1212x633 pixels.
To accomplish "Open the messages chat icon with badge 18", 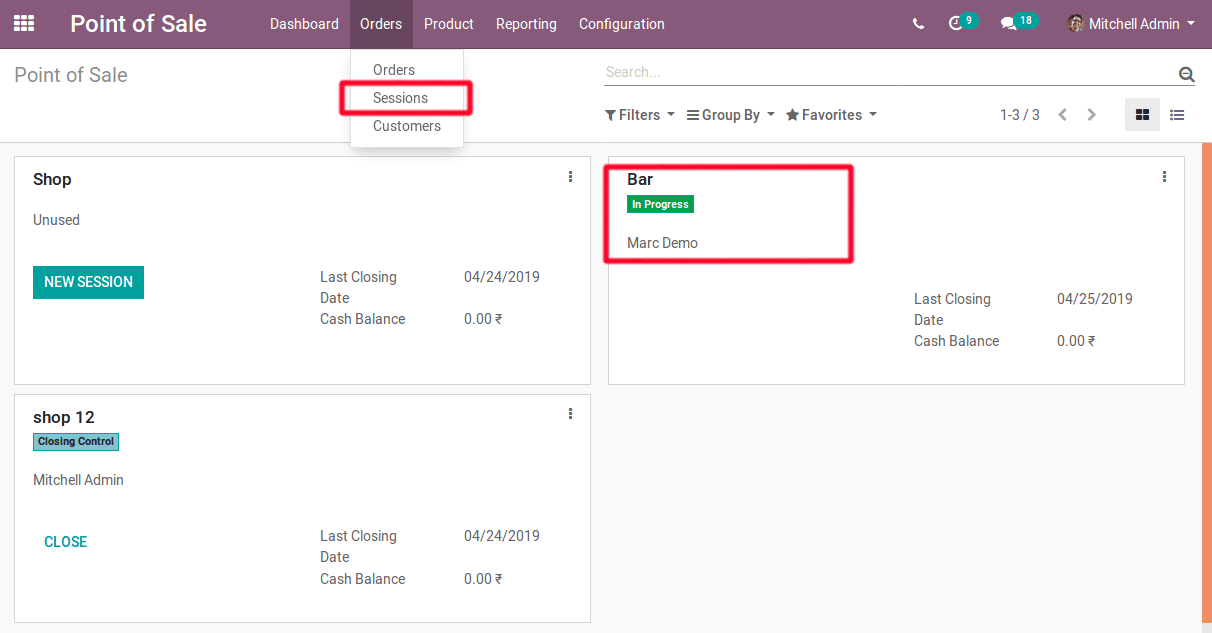I will 1019,23.
